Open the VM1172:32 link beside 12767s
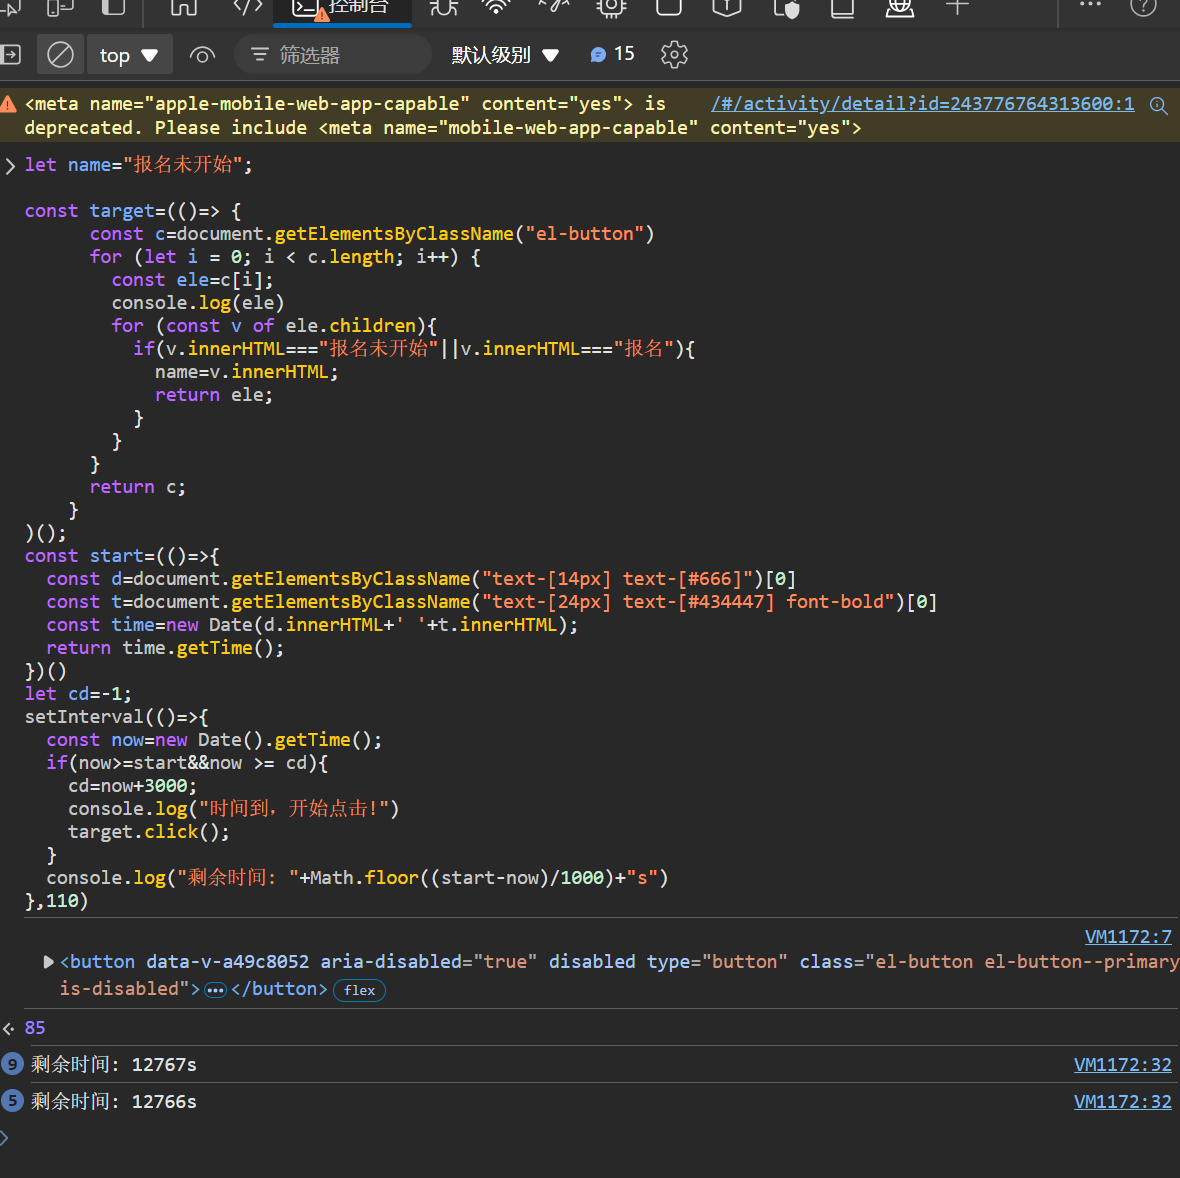The image size is (1180, 1178). [1122, 1064]
